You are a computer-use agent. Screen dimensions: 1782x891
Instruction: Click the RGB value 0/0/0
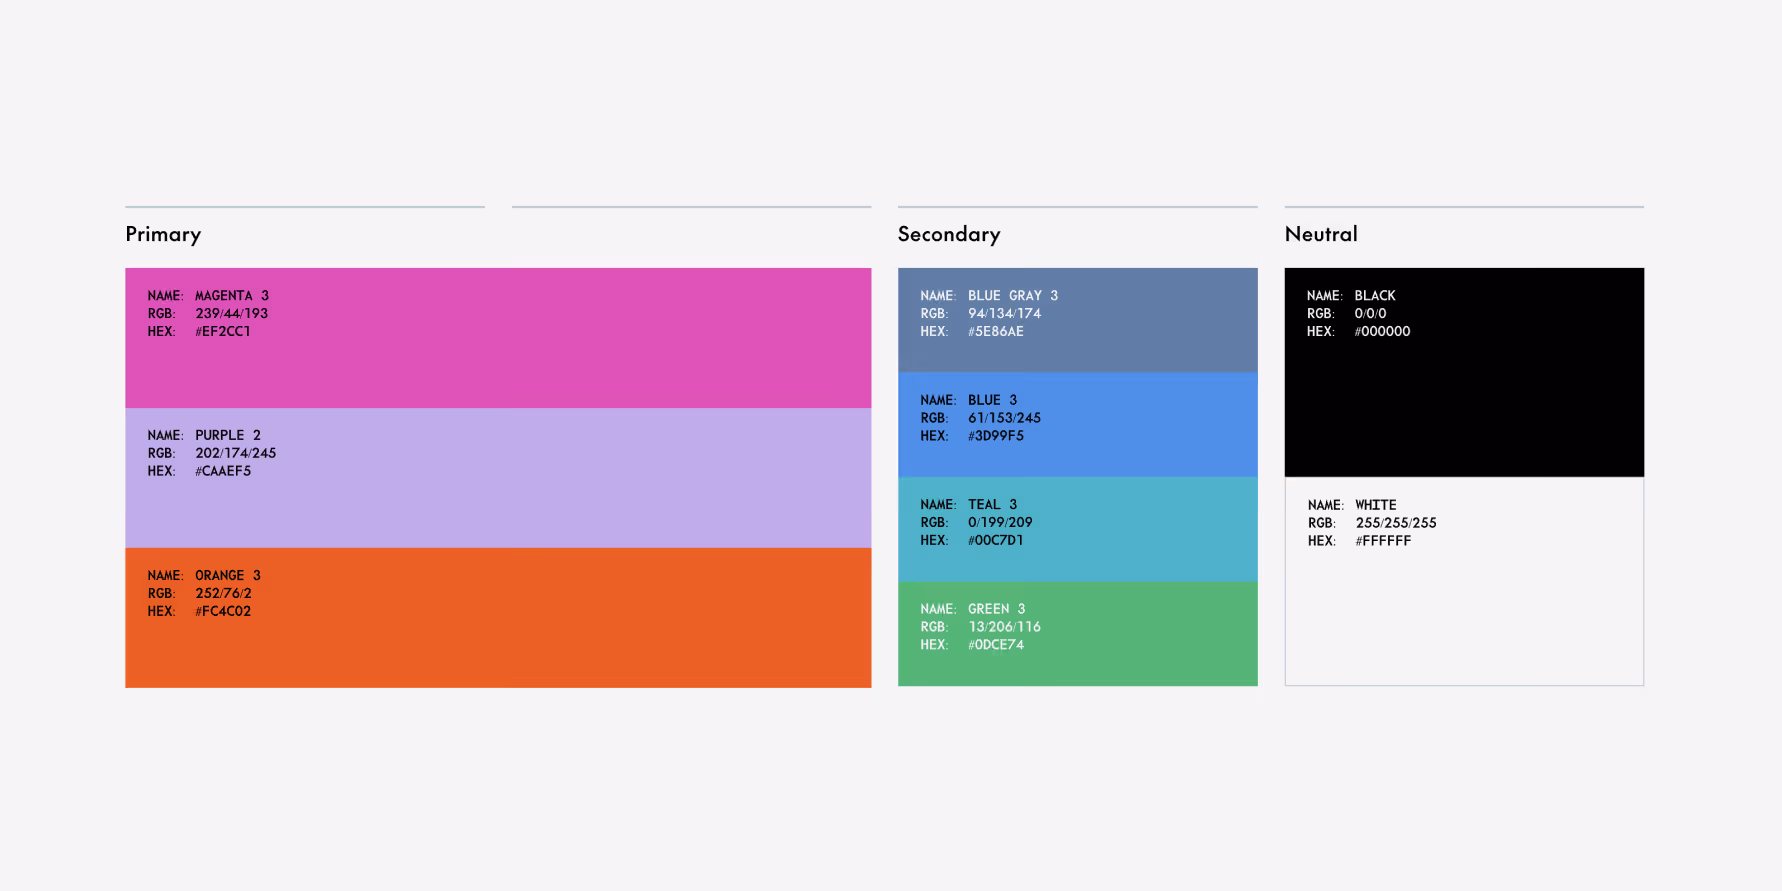tap(1371, 313)
